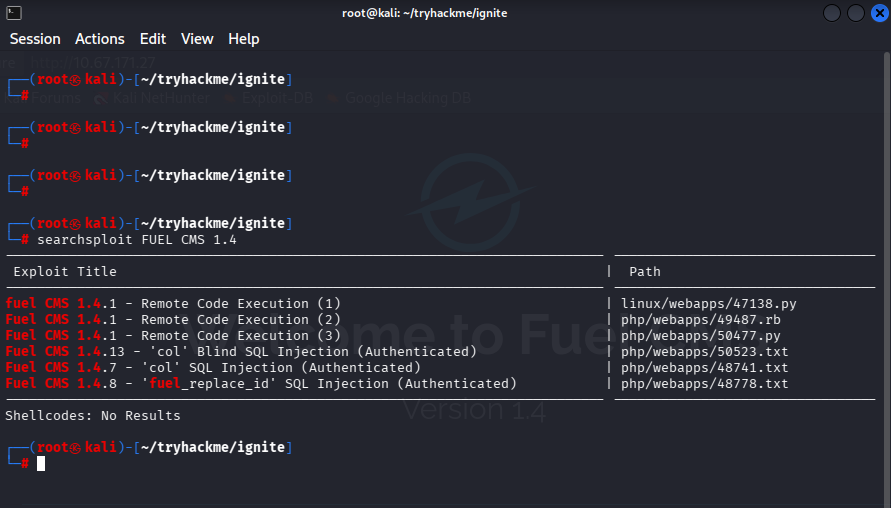
Task: Click the Remote Code Execution (1) result
Action: [173, 303]
